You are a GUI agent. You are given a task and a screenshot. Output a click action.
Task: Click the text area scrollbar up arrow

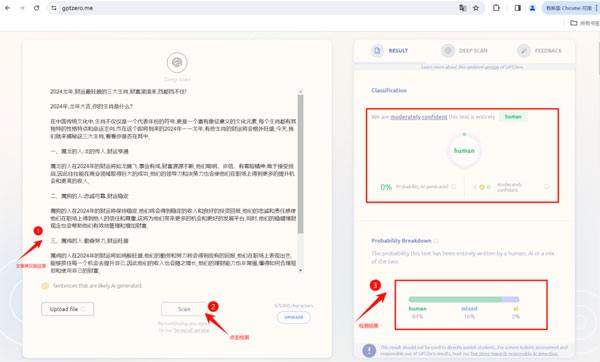[300, 91]
